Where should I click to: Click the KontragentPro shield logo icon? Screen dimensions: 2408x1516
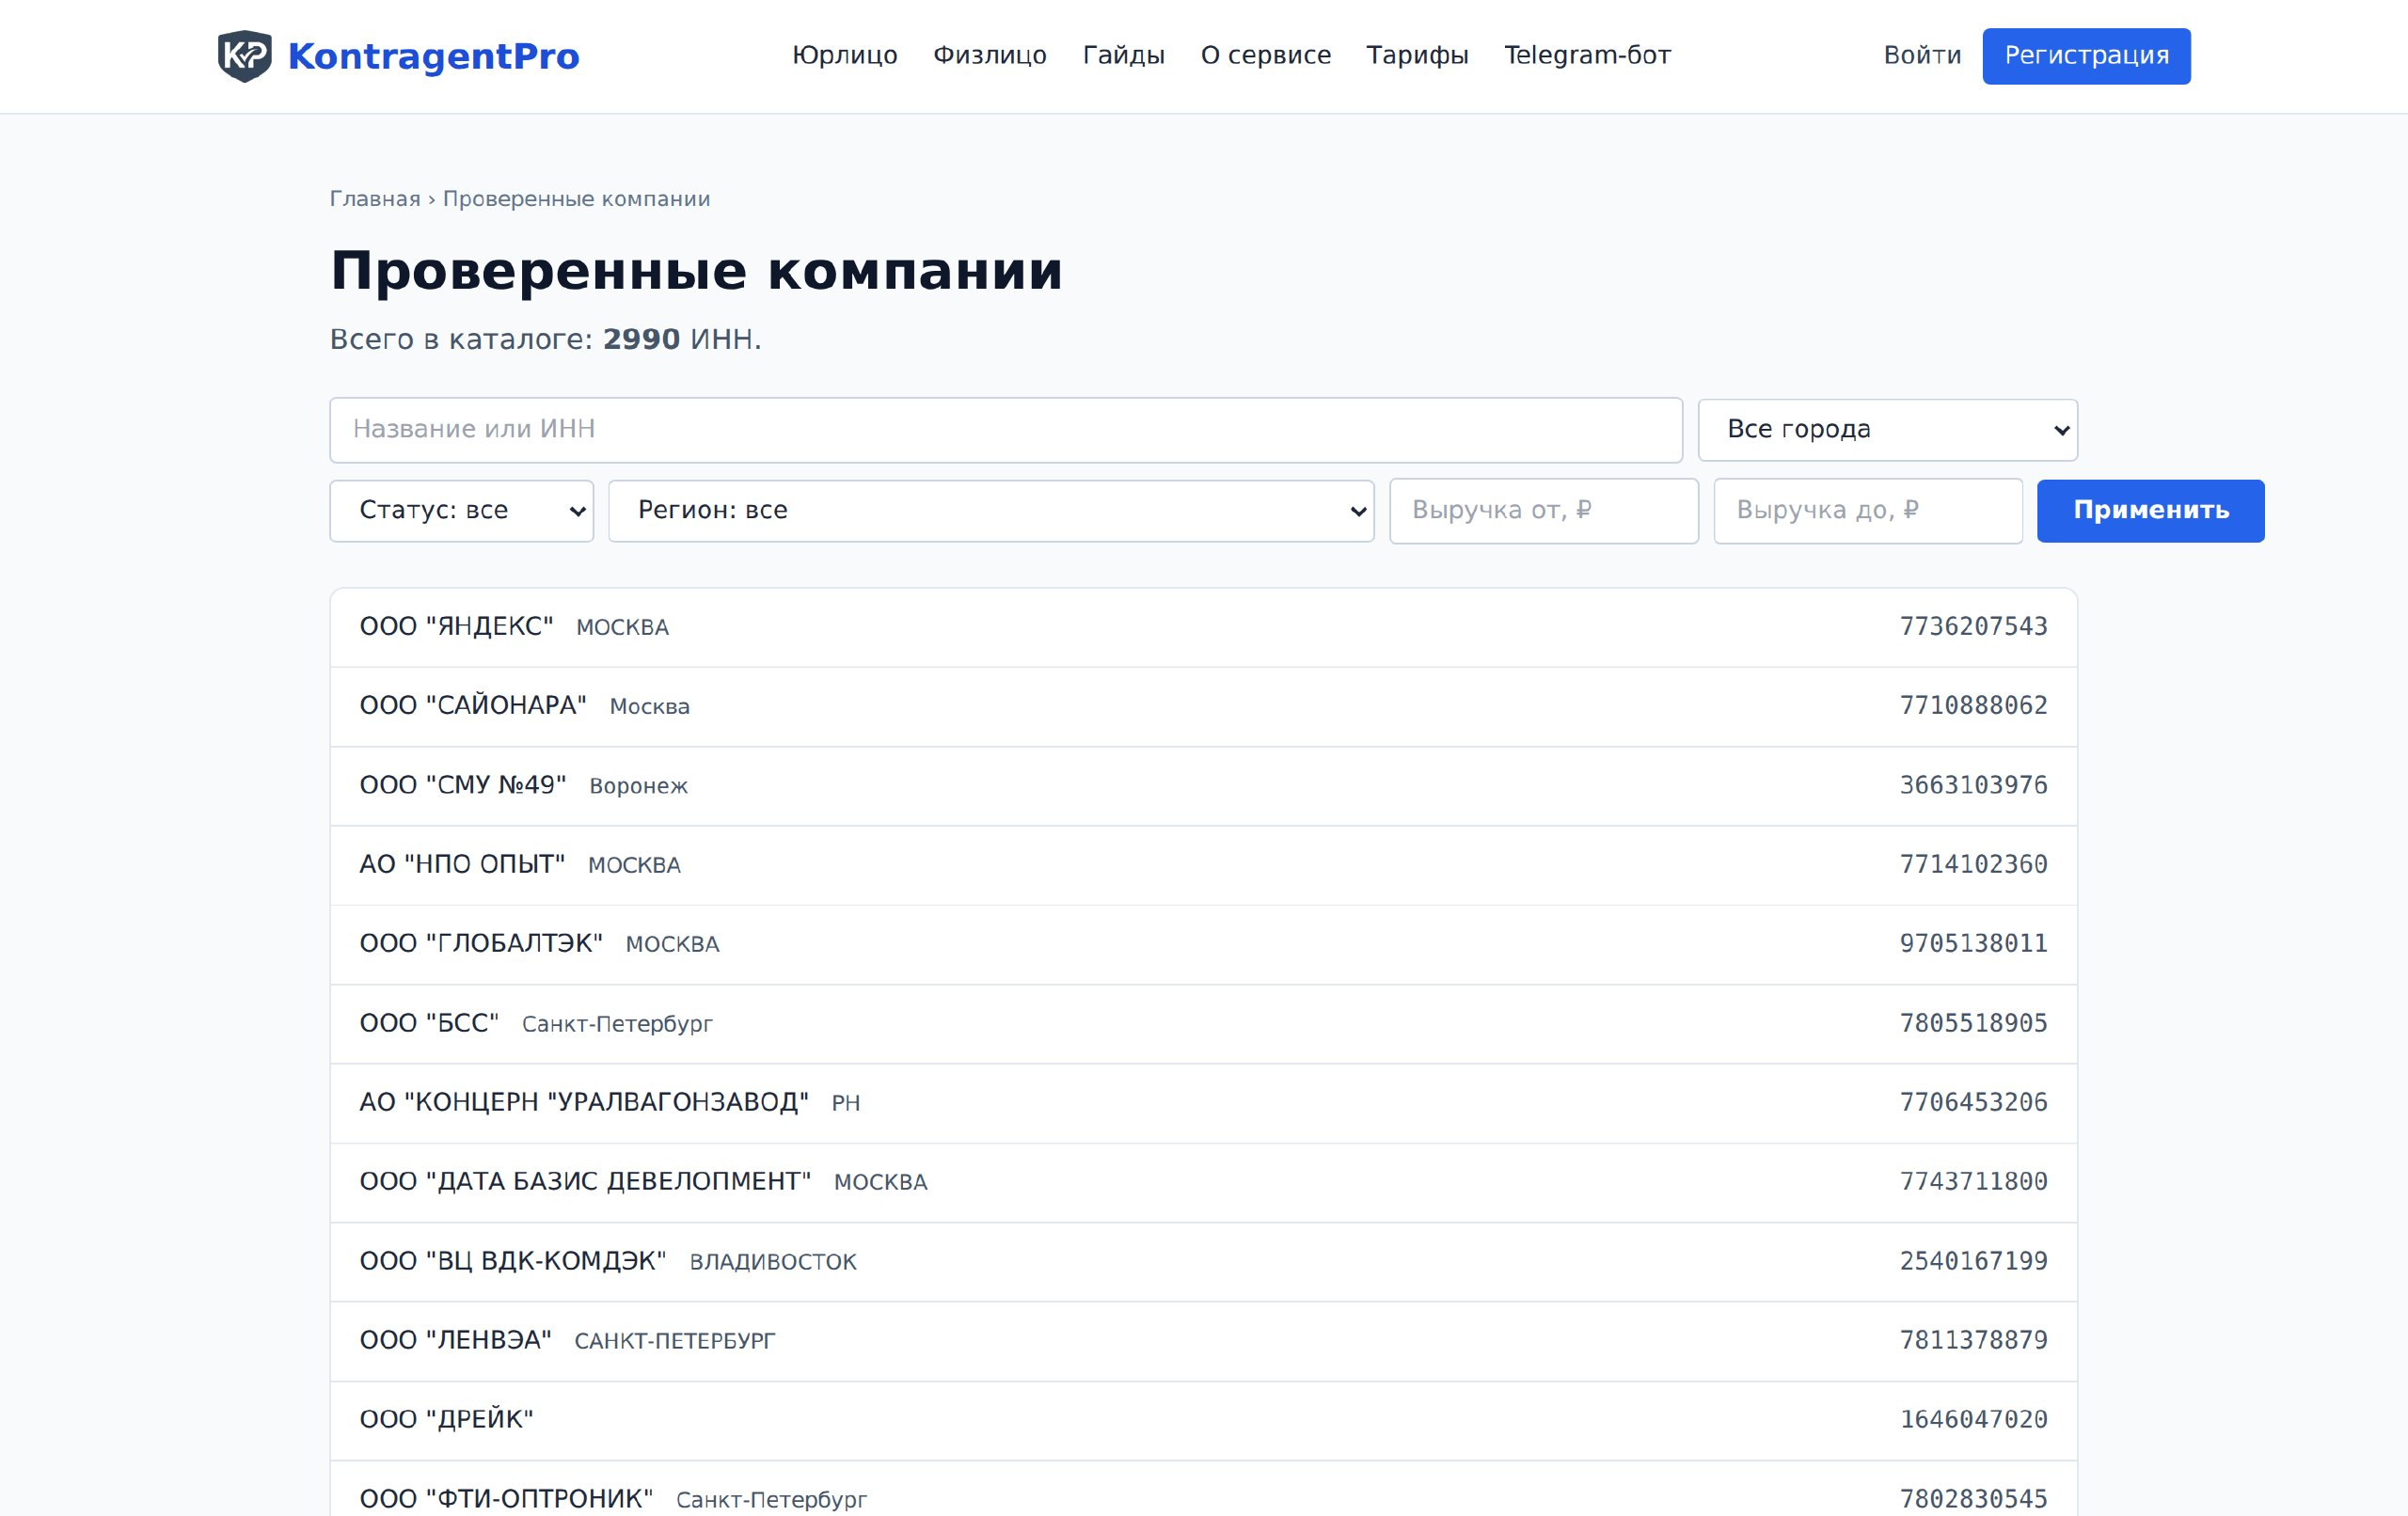pos(245,56)
